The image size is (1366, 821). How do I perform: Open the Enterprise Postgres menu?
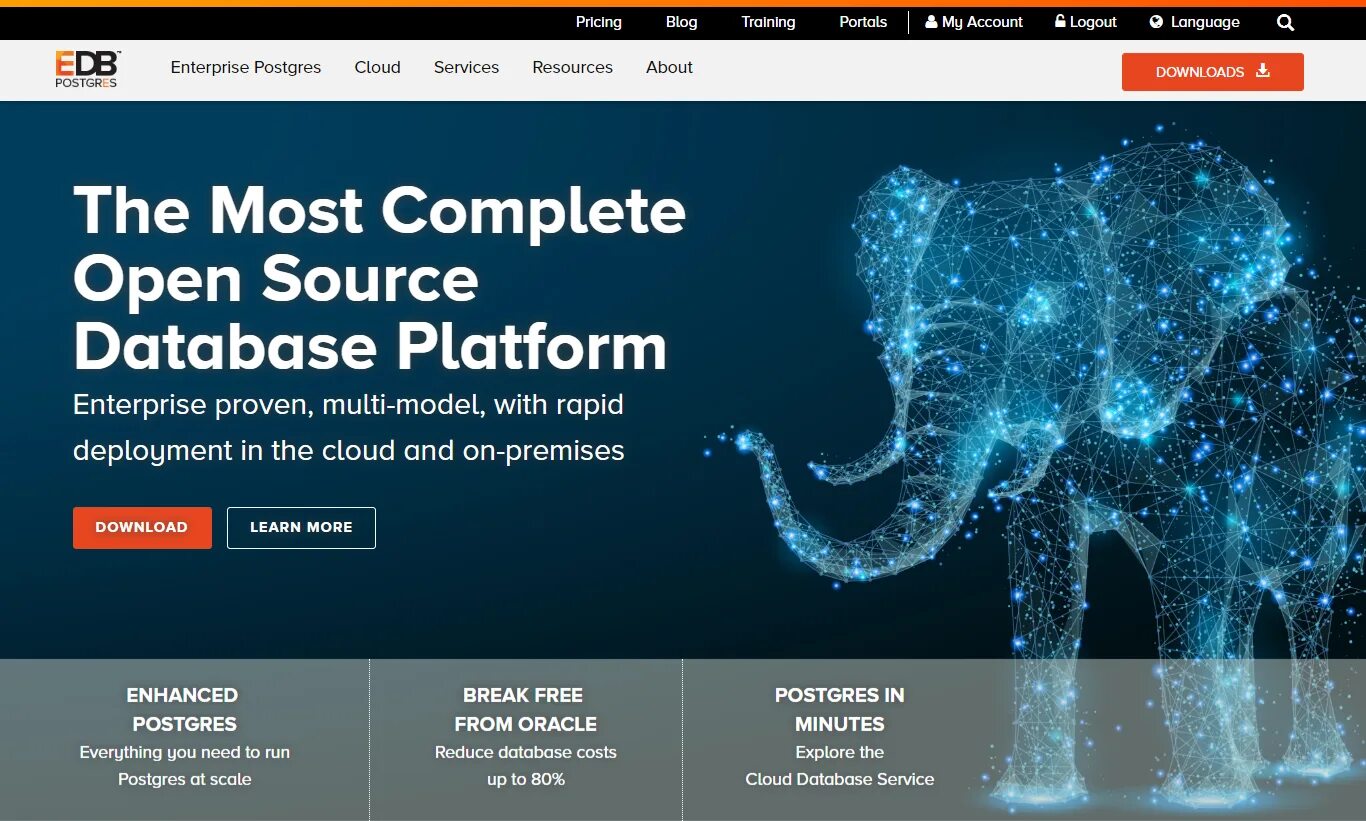[246, 67]
